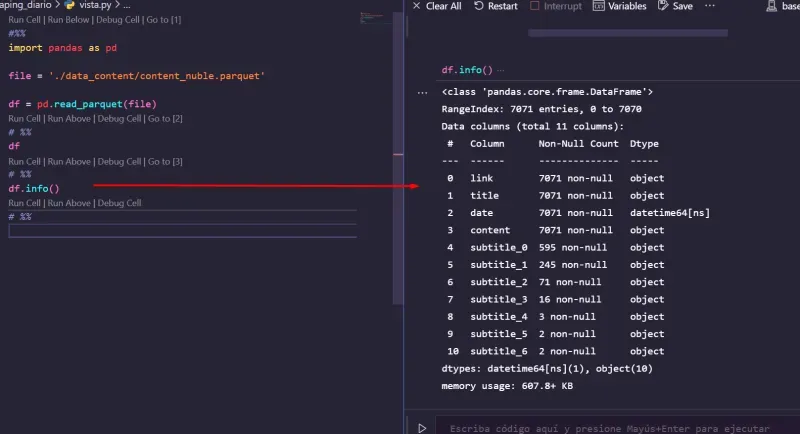Open the Variables viewer icon

(598, 6)
